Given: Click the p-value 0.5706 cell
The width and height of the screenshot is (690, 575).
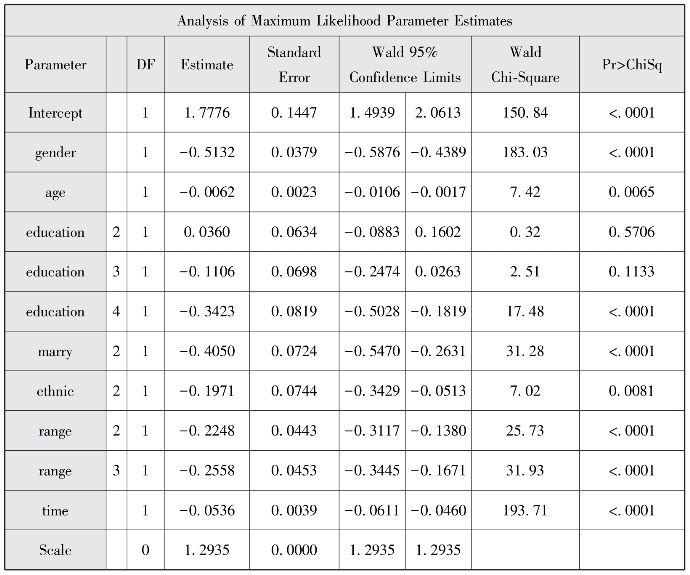Looking at the screenshot, I should 632,232.
